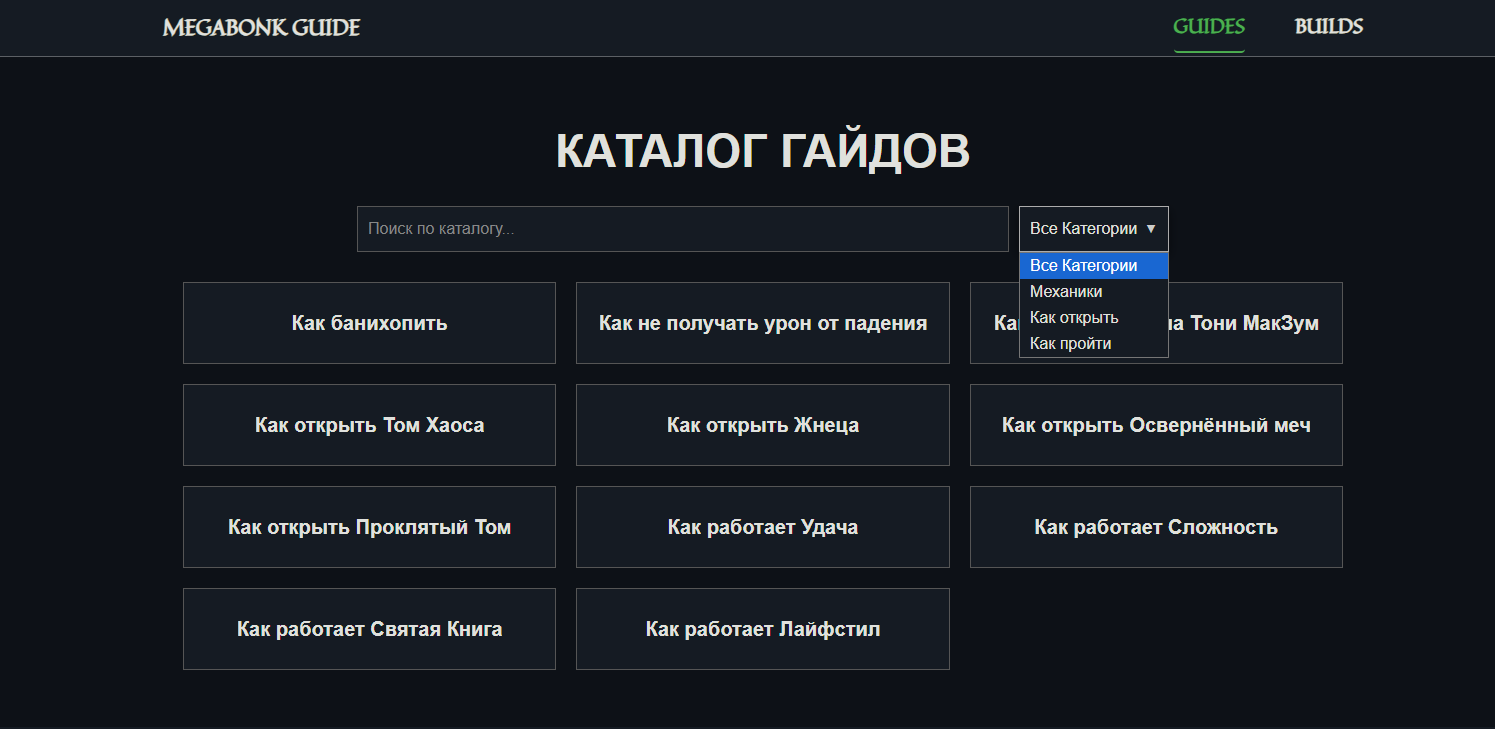This screenshot has height=729, width=1495.
Task: Open Как открыть Жнеца guide
Action: [x=762, y=425]
